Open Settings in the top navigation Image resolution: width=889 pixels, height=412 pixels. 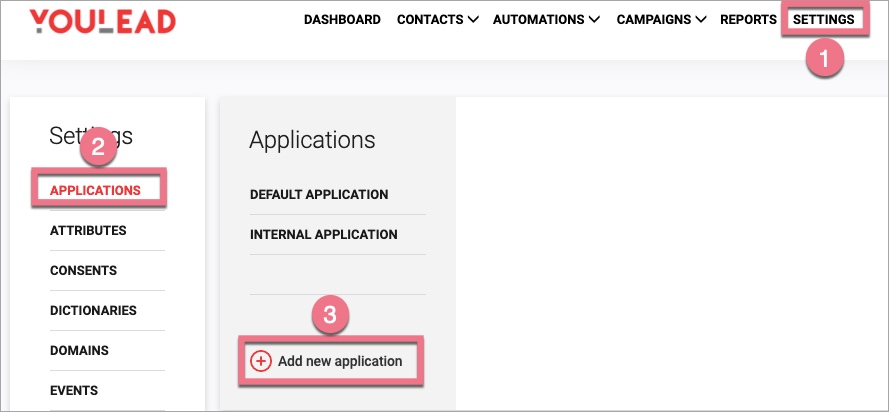point(823,19)
